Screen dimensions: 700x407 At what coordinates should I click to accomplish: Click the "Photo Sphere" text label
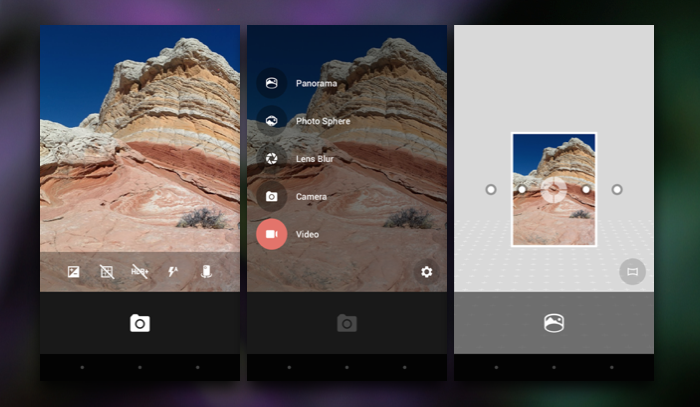[x=323, y=121]
